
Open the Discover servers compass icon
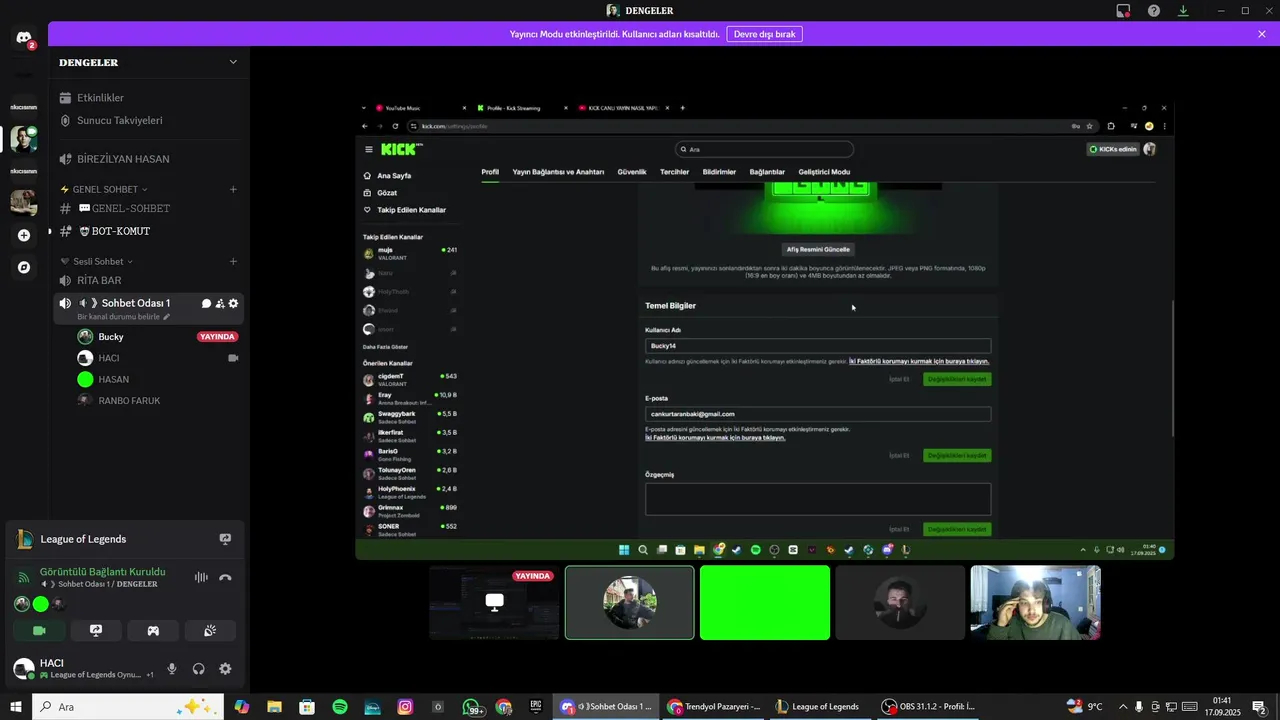pyautogui.click(x=24, y=267)
